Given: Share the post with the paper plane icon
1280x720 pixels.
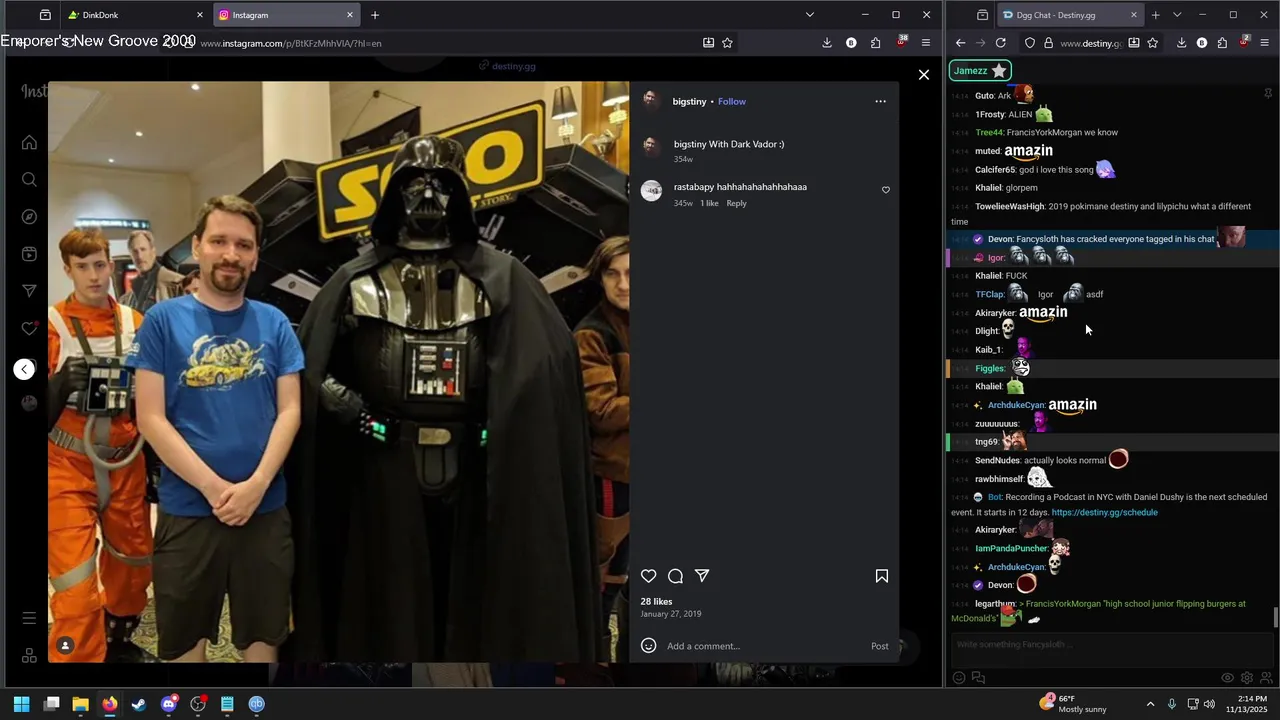Looking at the screenshot, I should pos(702,576).
